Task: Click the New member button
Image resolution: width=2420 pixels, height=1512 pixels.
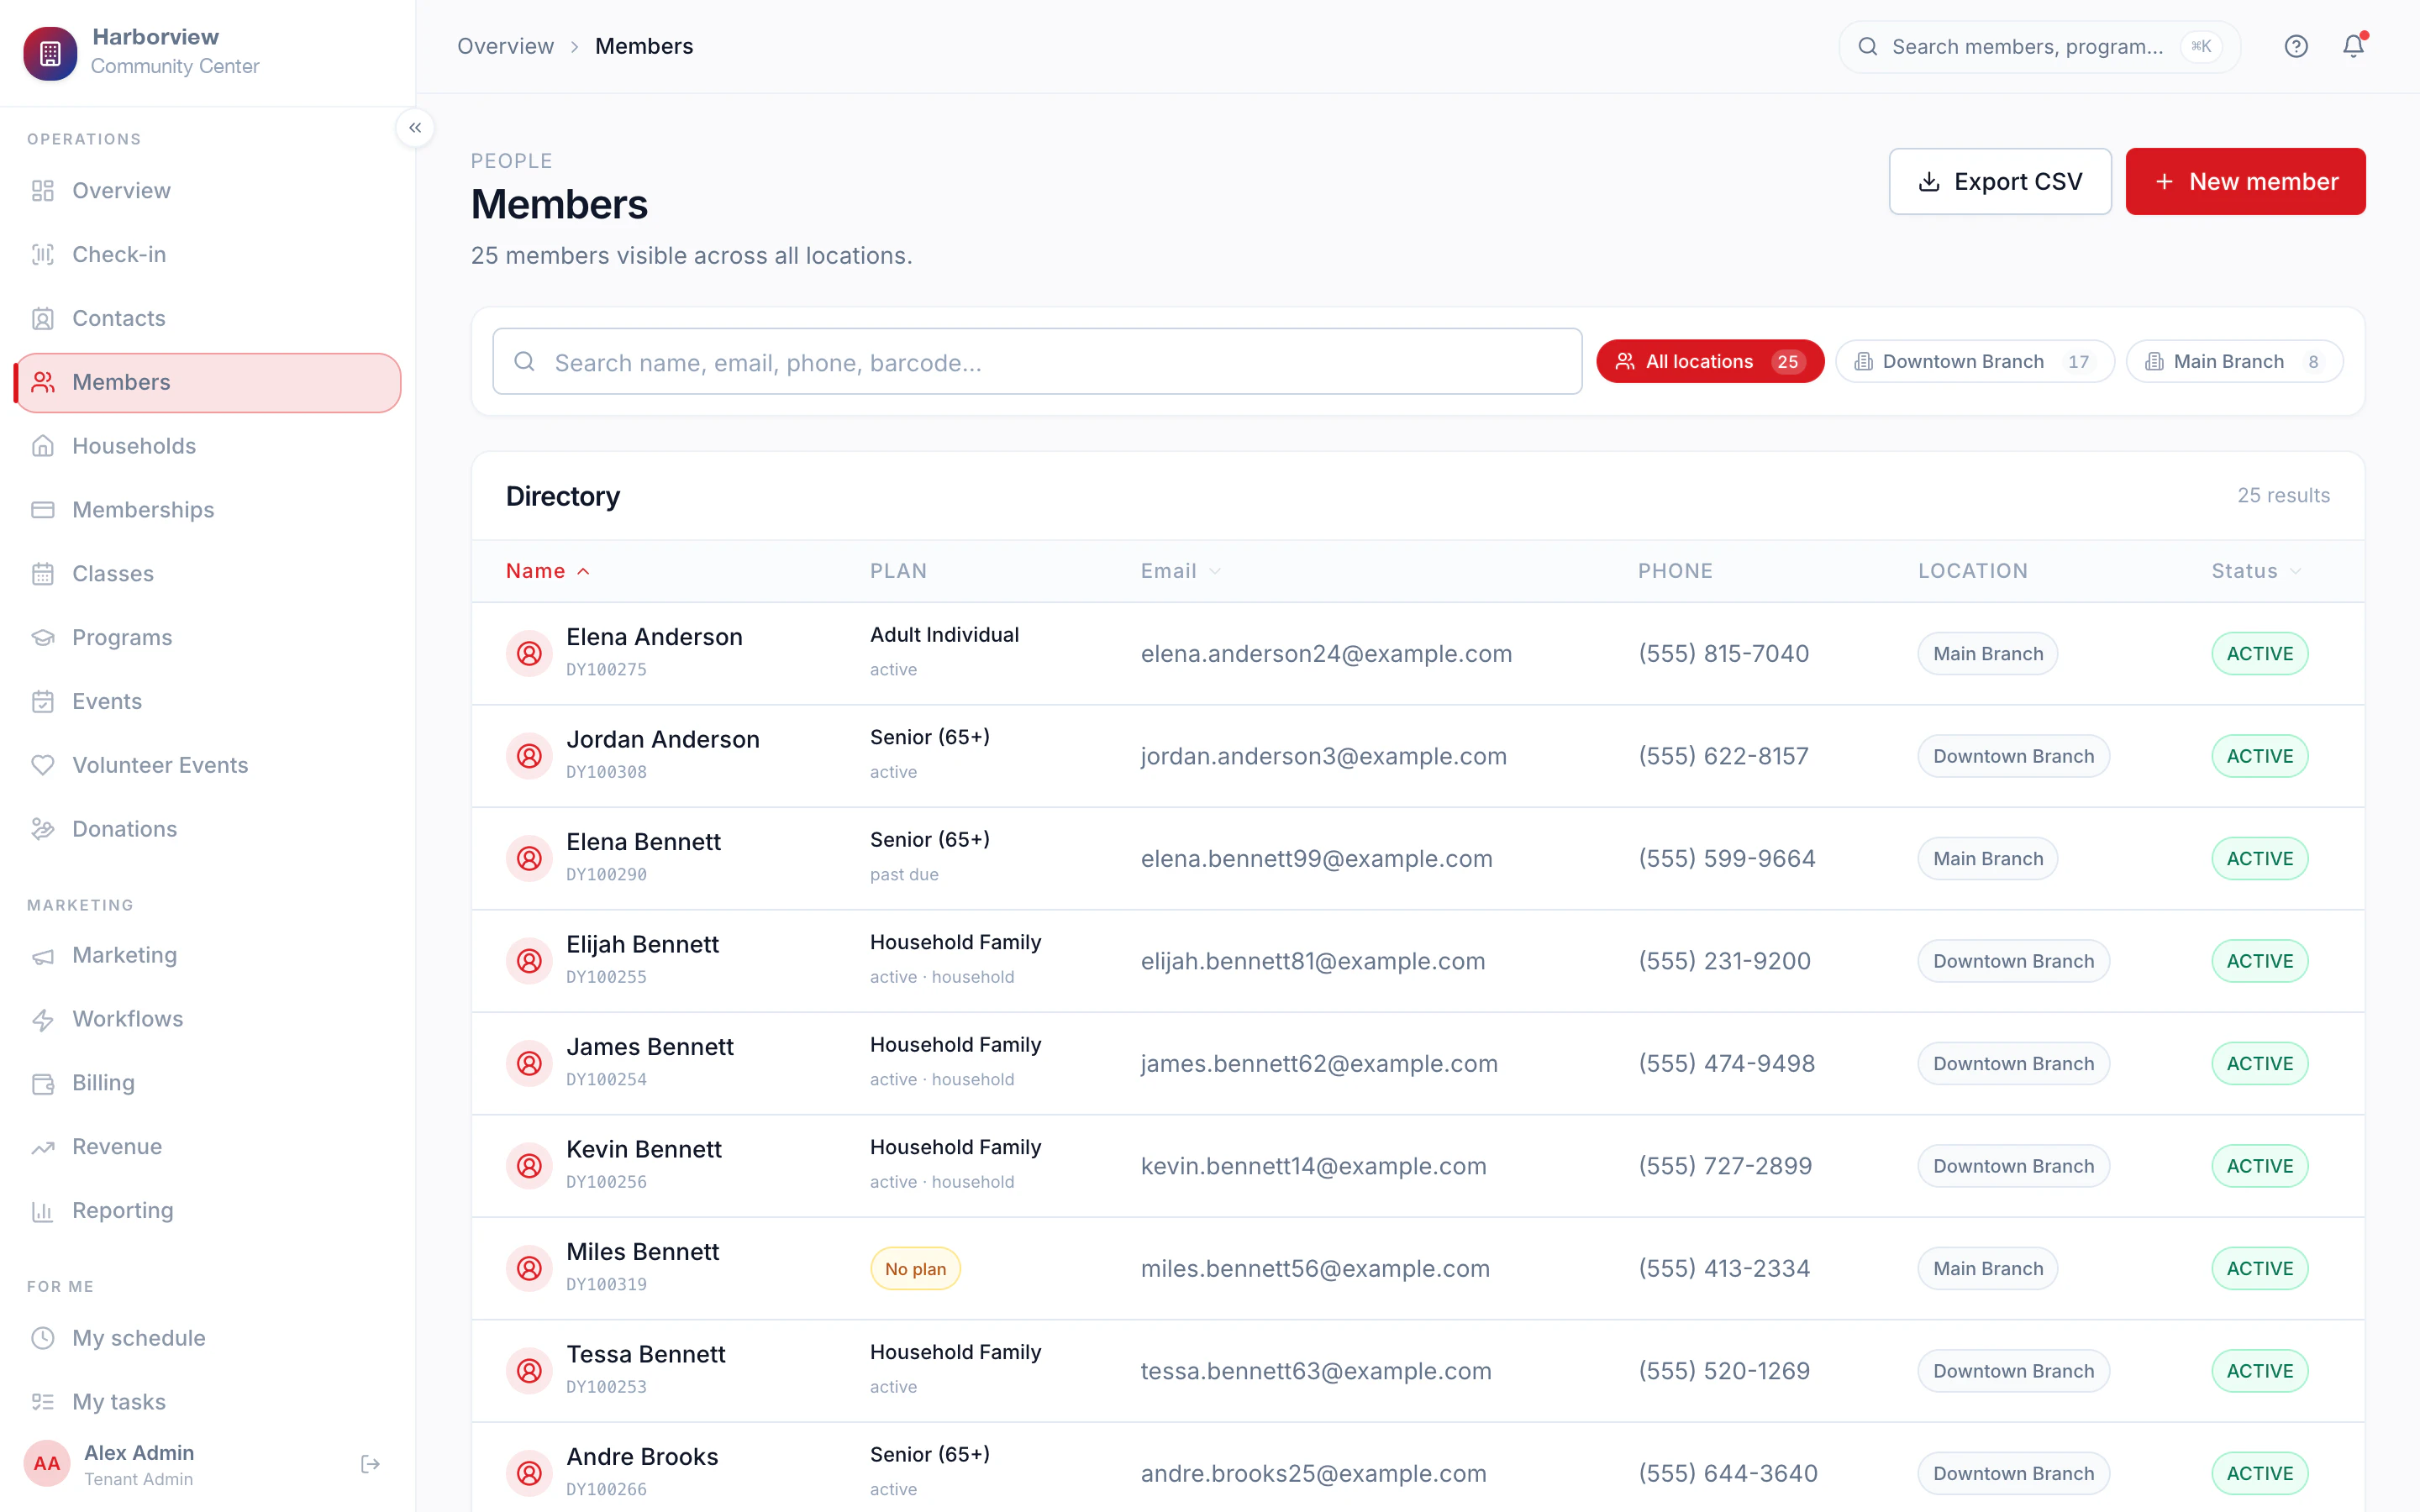Action: [x=2245, y=181]
